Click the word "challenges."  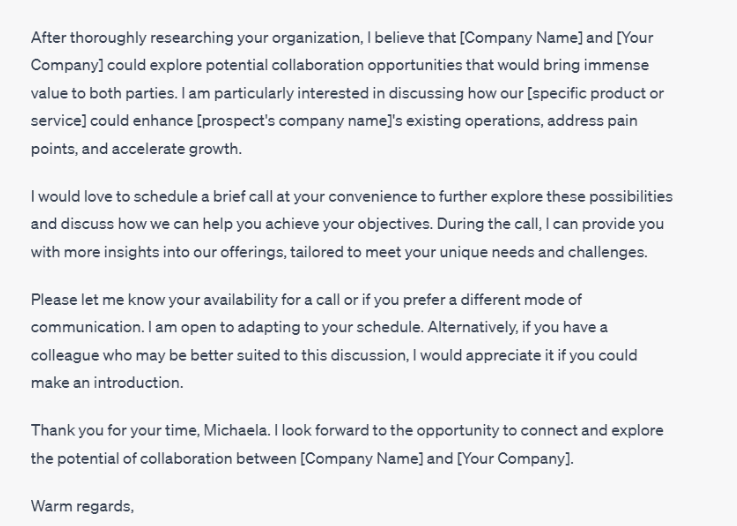point(607,252)
